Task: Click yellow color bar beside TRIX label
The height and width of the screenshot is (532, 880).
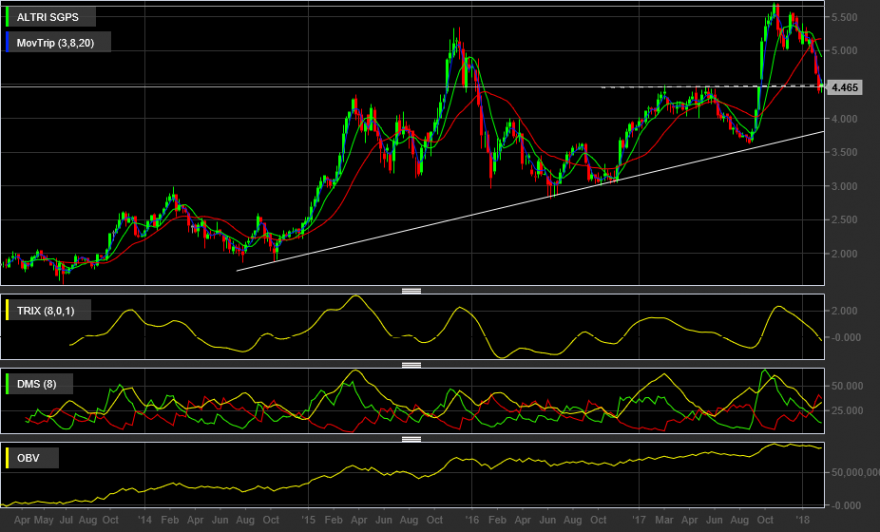Action: pos(7,310)
